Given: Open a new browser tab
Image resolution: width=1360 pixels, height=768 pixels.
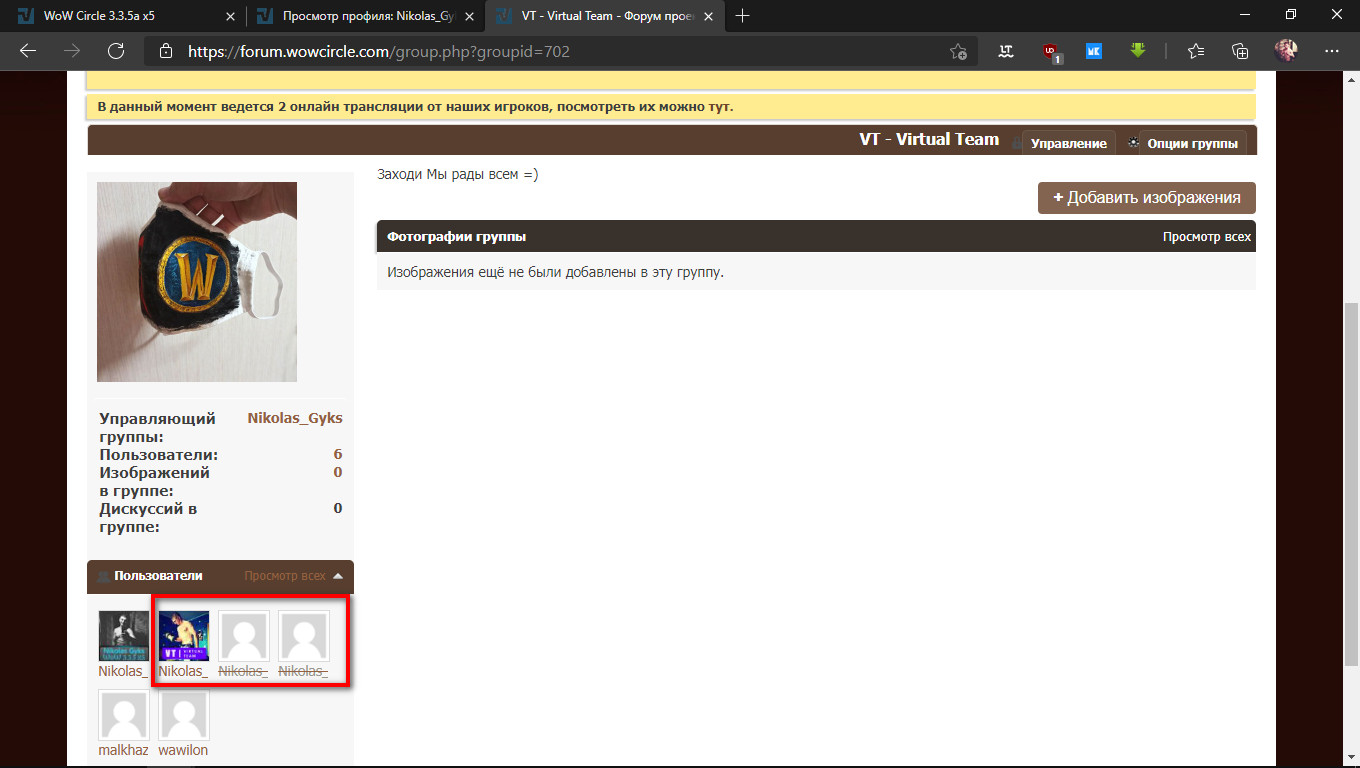Looking at the screenshot, I should click(x=743, y=16).
